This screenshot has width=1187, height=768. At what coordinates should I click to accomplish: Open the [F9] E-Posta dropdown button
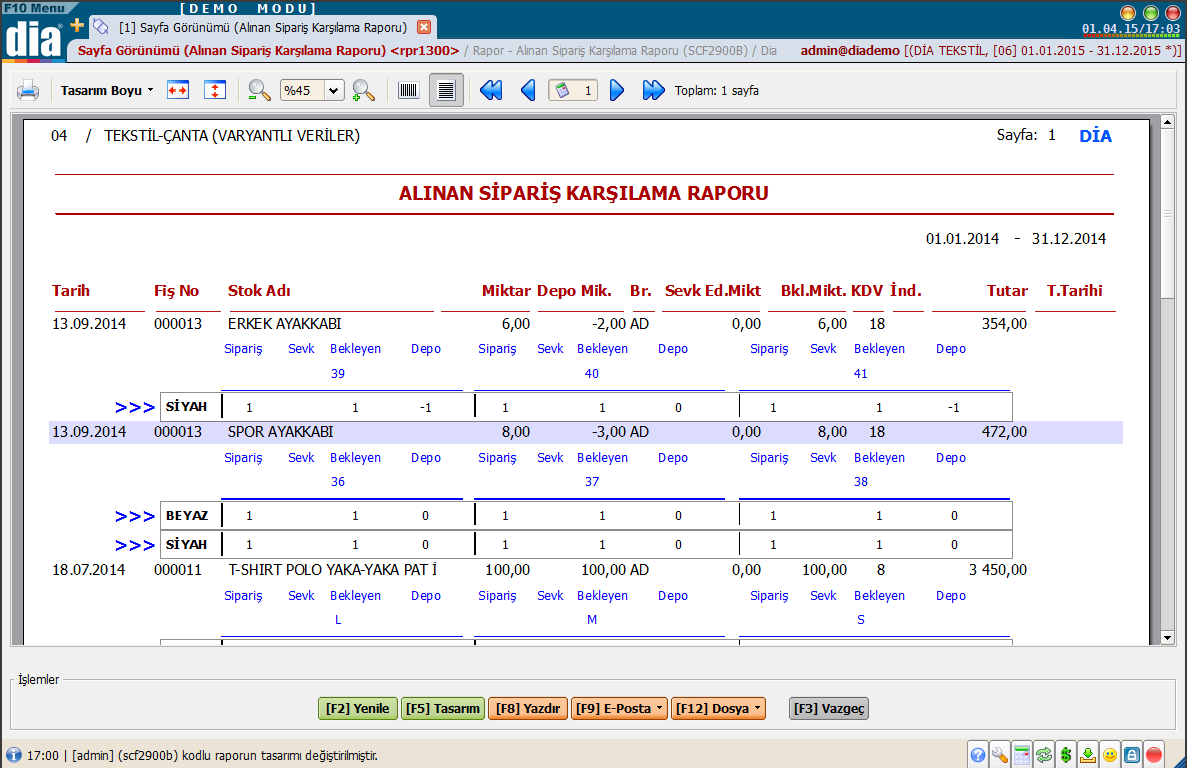[619, 708]
